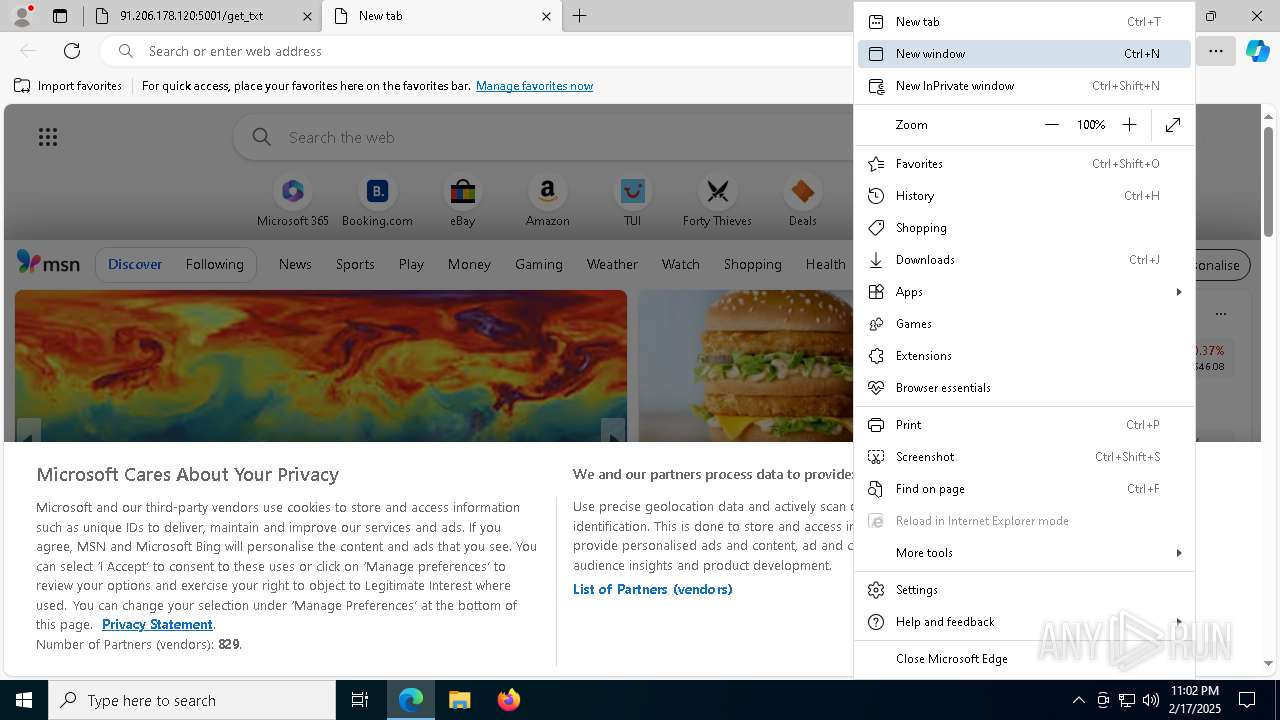Expand the More tools submenu
Viewport: 1280px width, 720px height.
coord(1024,553)
